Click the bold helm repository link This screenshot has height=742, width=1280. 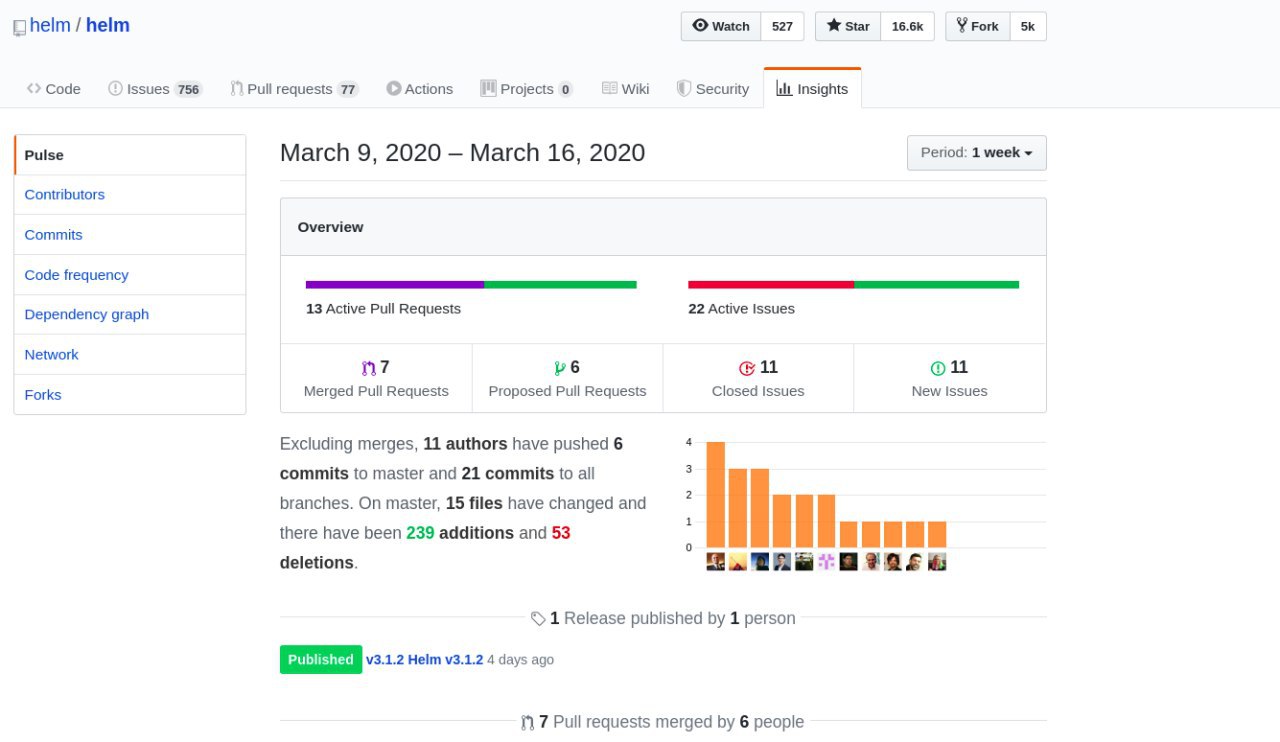pos(108,25)
